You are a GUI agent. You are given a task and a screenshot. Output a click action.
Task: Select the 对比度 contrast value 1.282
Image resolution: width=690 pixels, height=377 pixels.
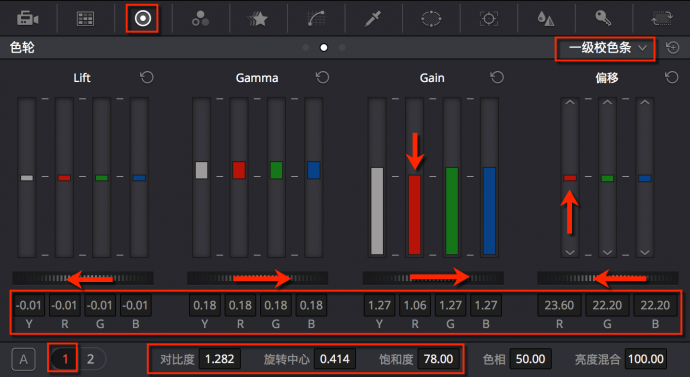[220, 359]
